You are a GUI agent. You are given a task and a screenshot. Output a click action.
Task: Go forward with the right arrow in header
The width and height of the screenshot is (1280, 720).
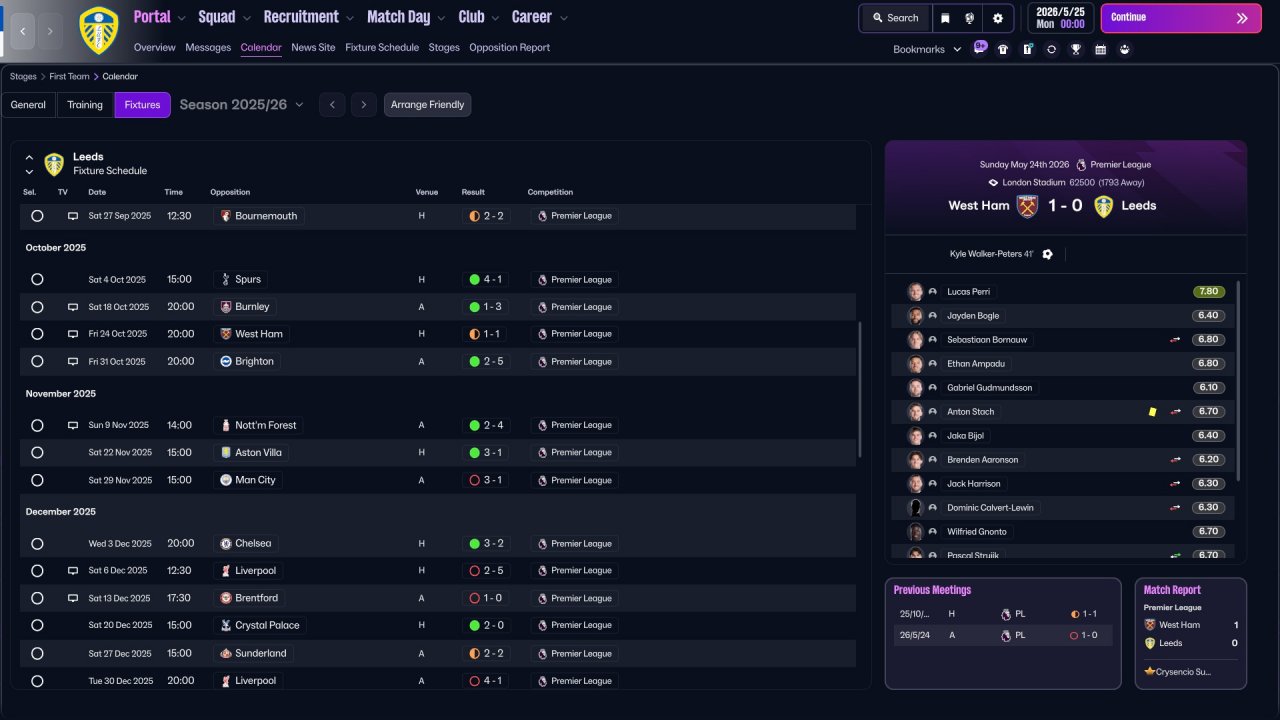pos(51,31)
